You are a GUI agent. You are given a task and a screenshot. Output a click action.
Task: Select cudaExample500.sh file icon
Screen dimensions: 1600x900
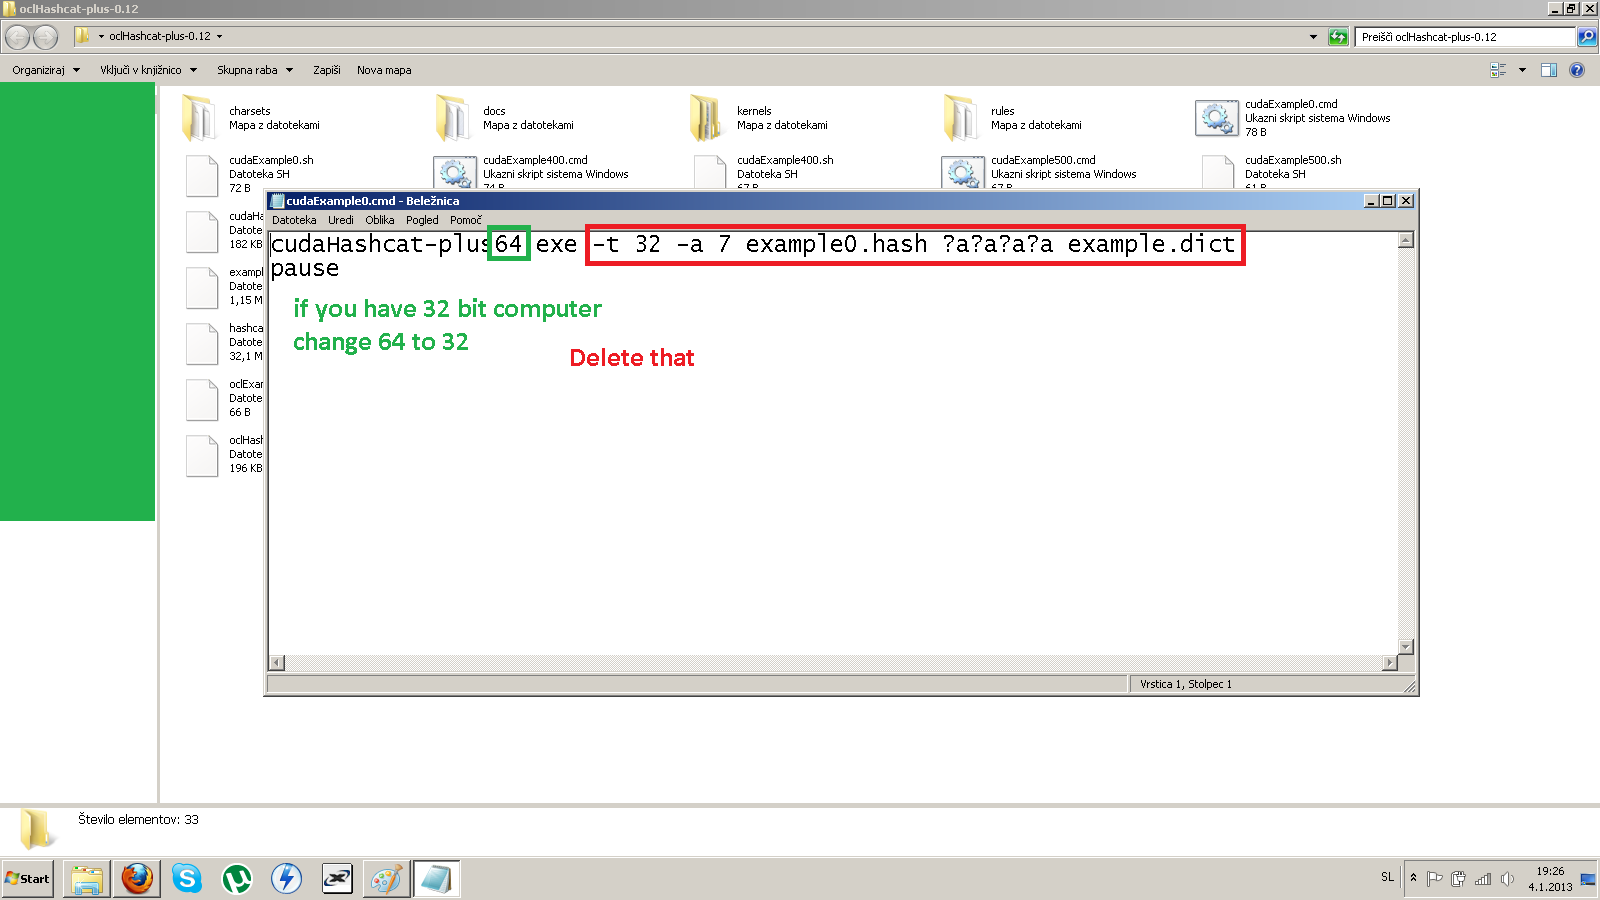pyautogui.click(x=1217, y=172)
